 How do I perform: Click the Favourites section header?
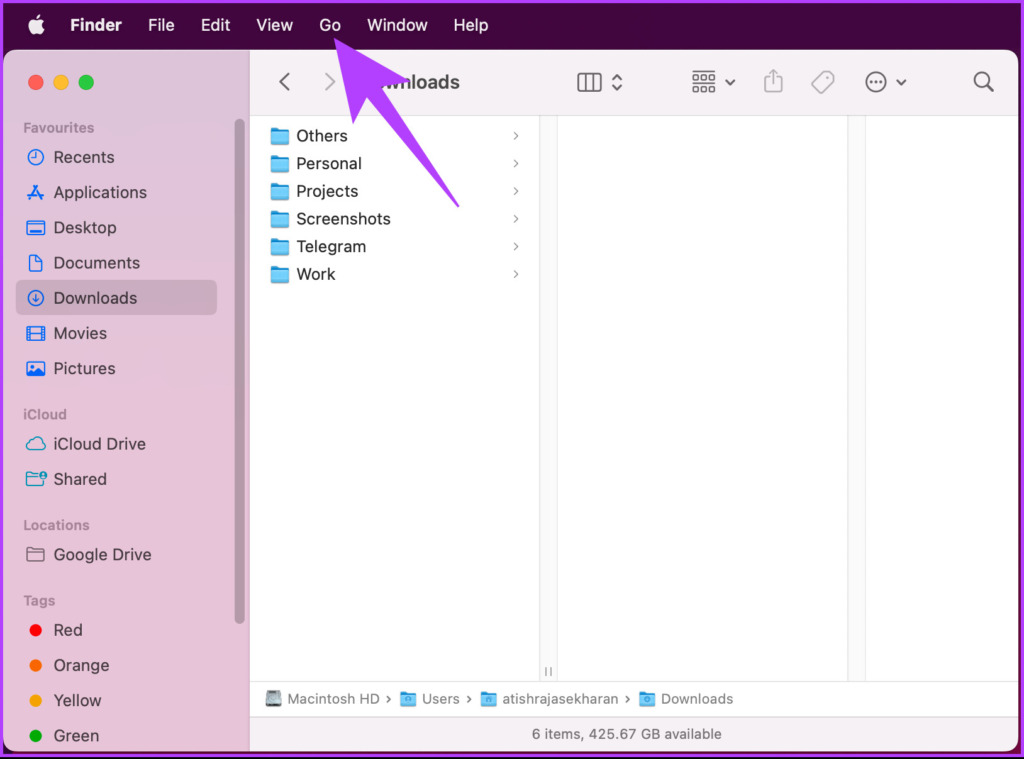tap(59, 128)
